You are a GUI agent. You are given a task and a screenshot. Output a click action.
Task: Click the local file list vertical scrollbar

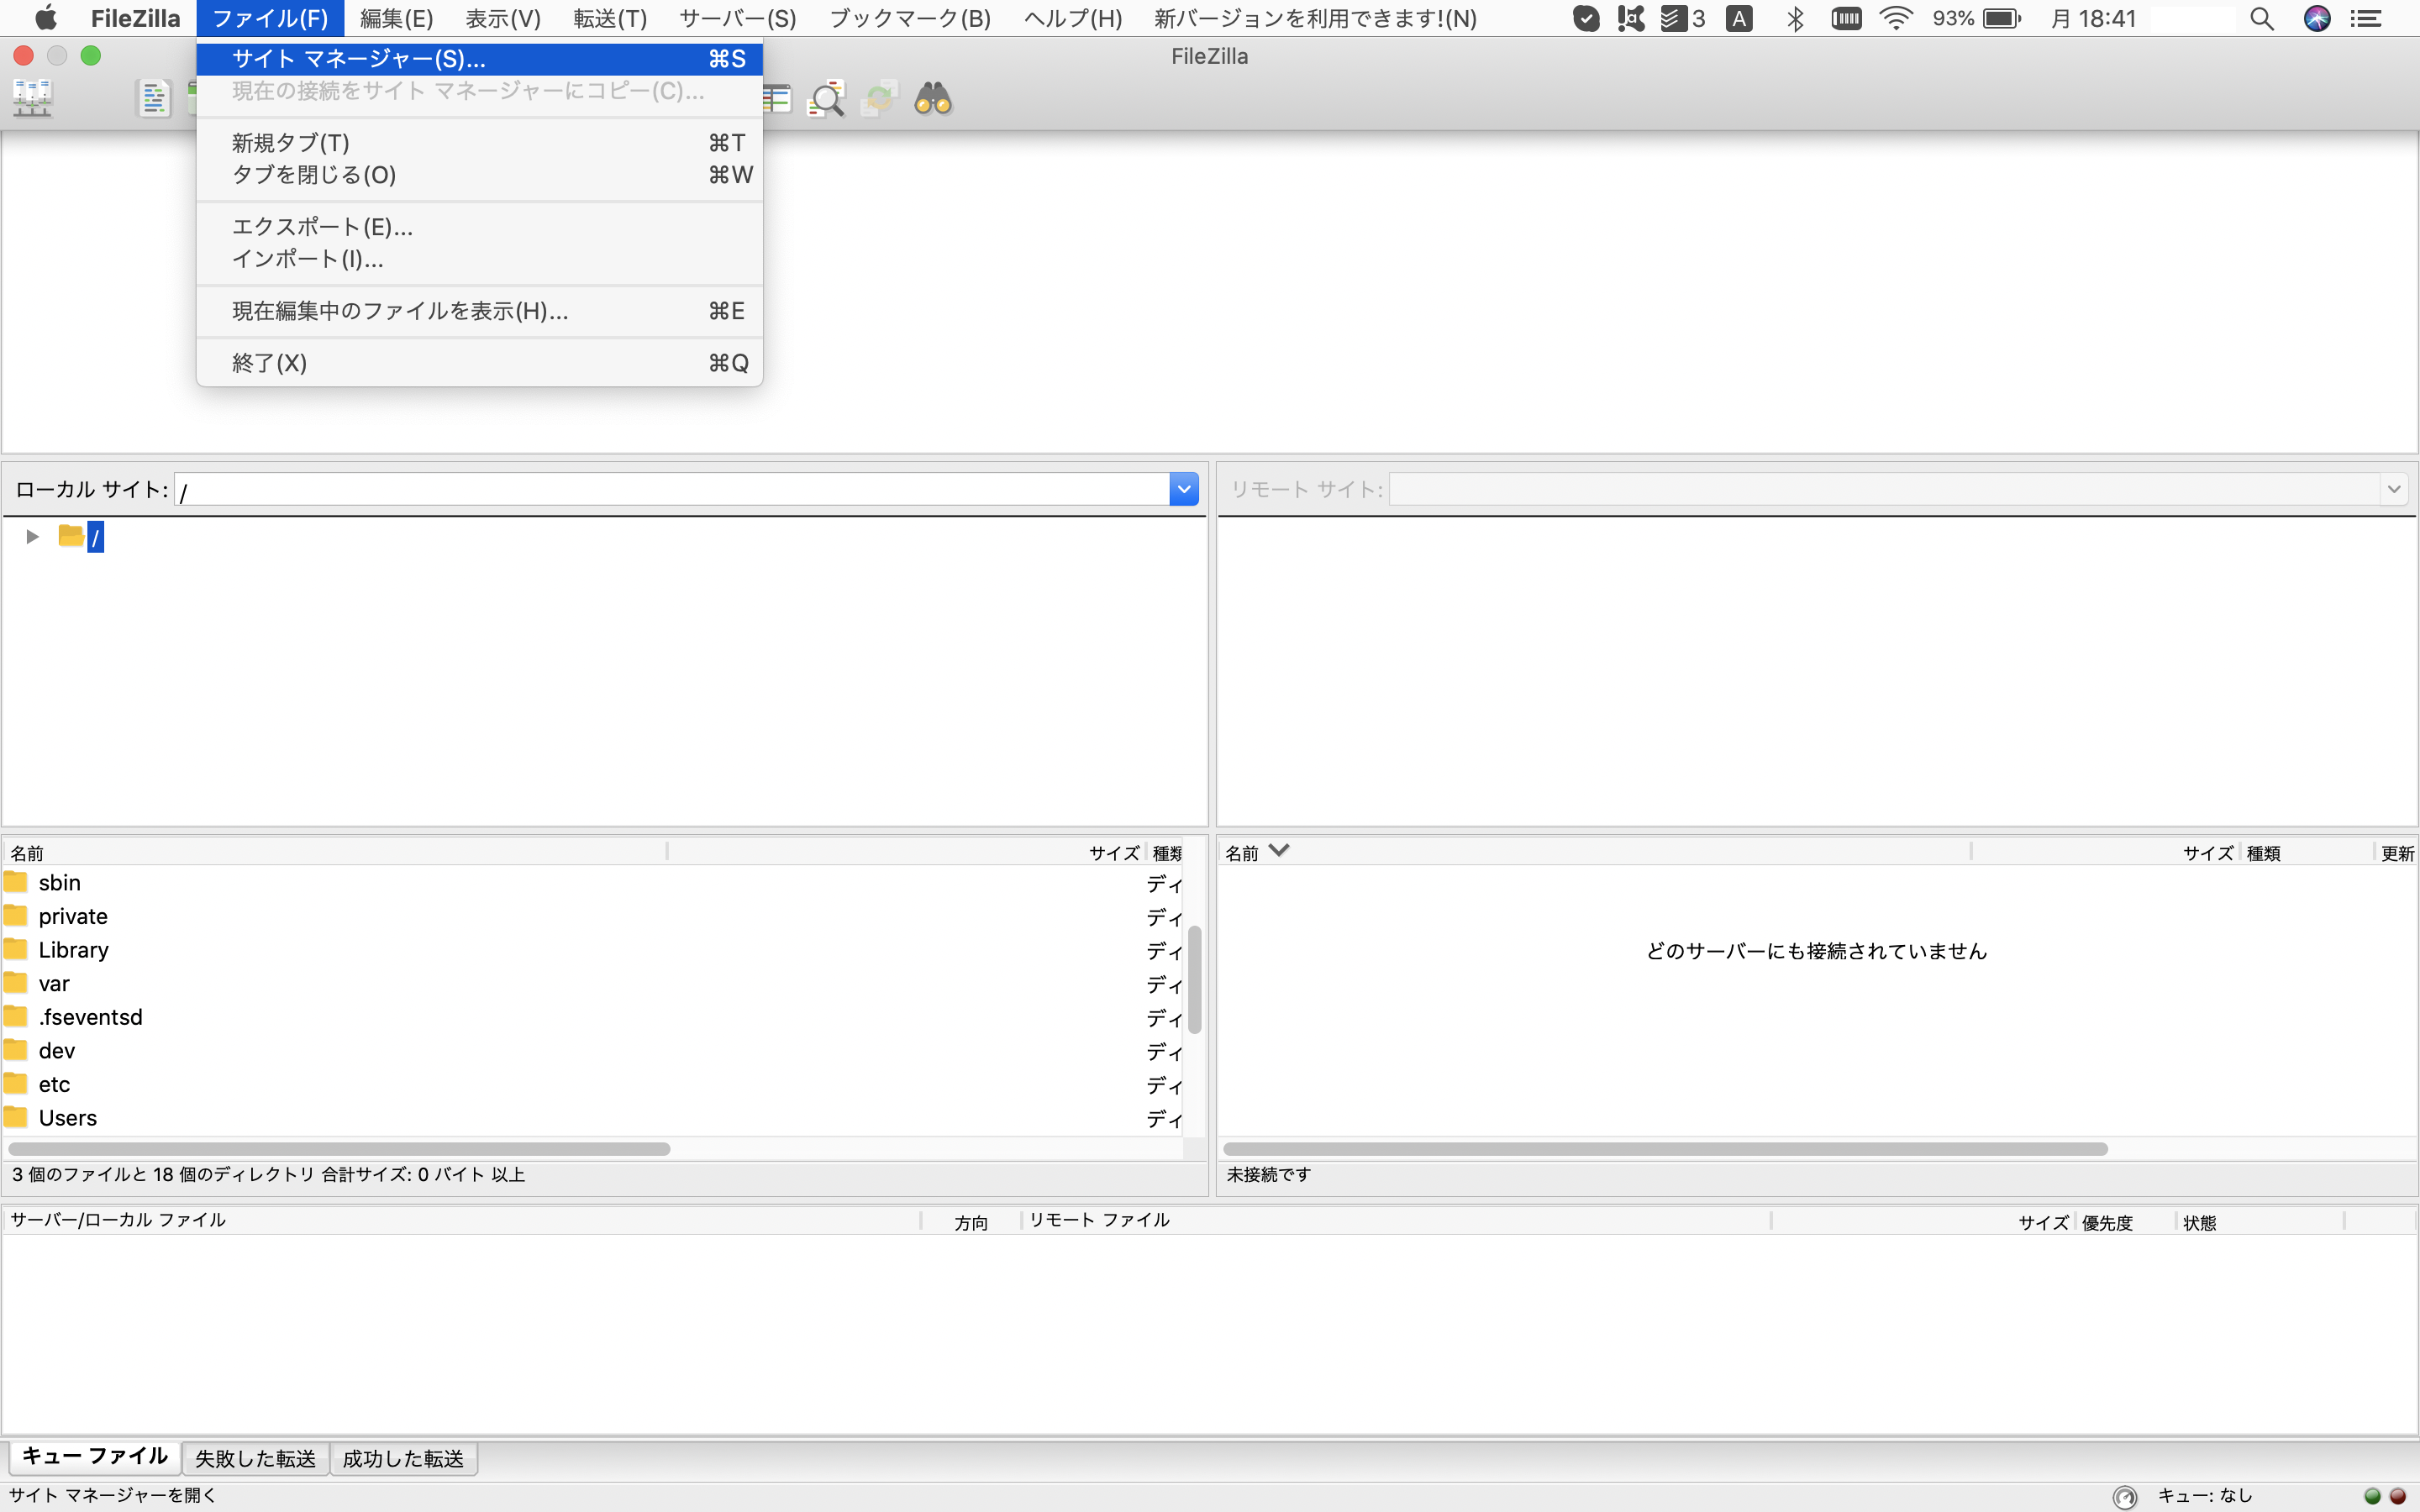[1194, 980]
